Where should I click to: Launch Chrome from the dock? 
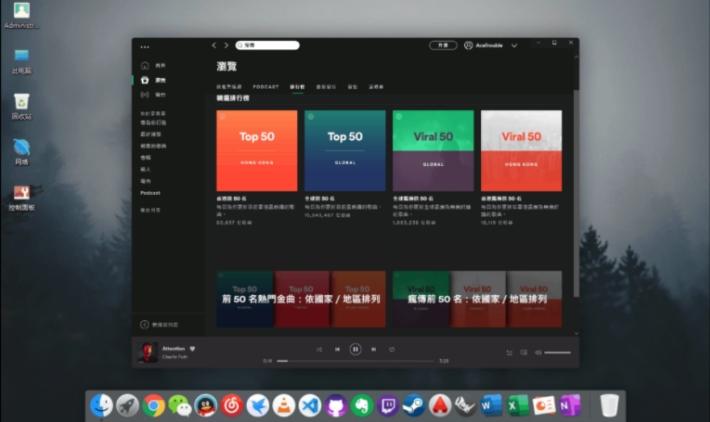coord(154,405)
